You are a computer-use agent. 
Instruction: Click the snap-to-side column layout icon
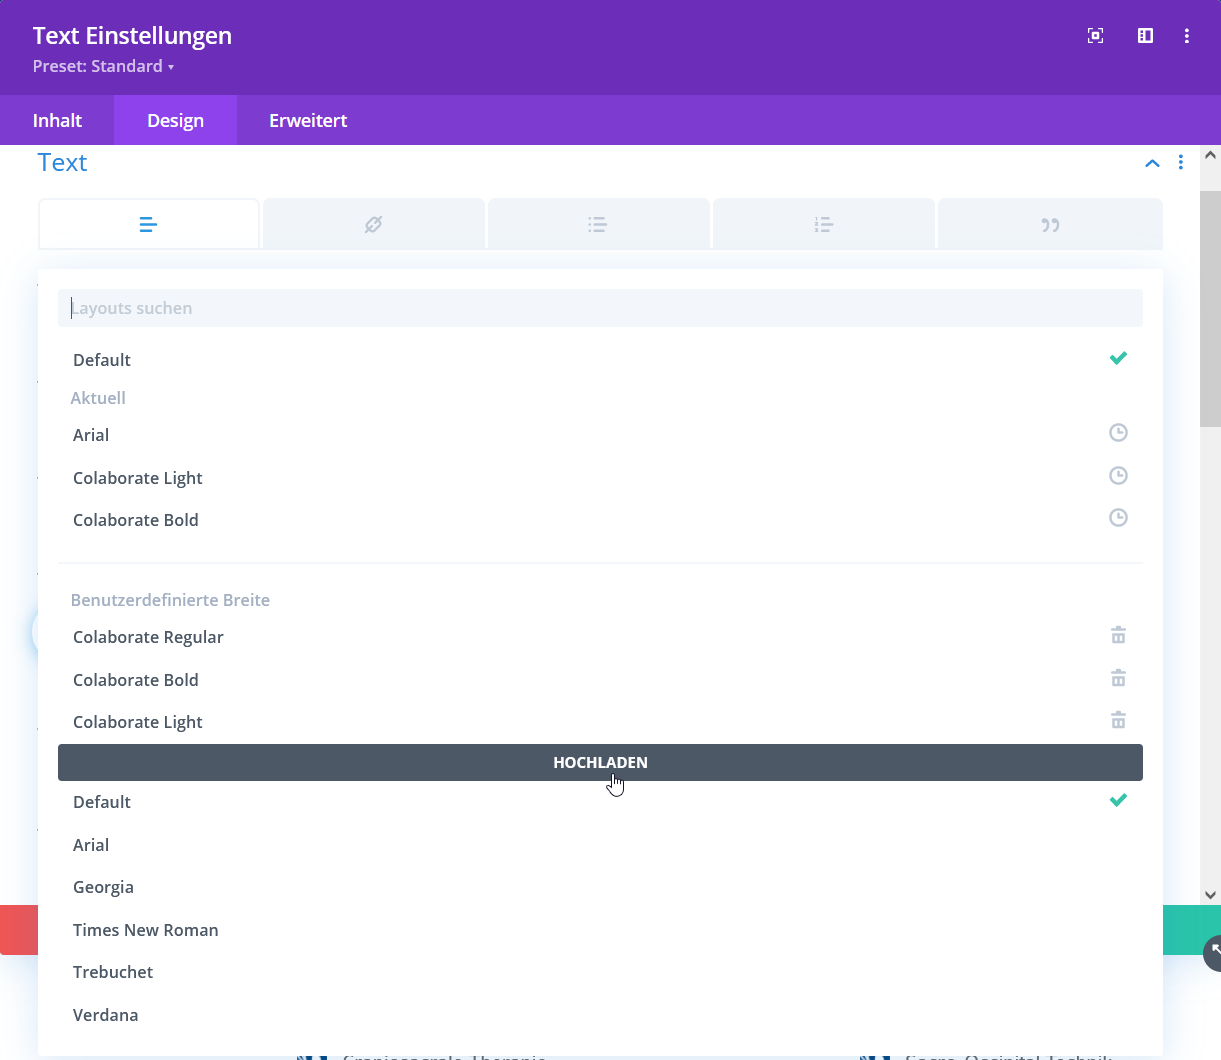coord(1145,36)
